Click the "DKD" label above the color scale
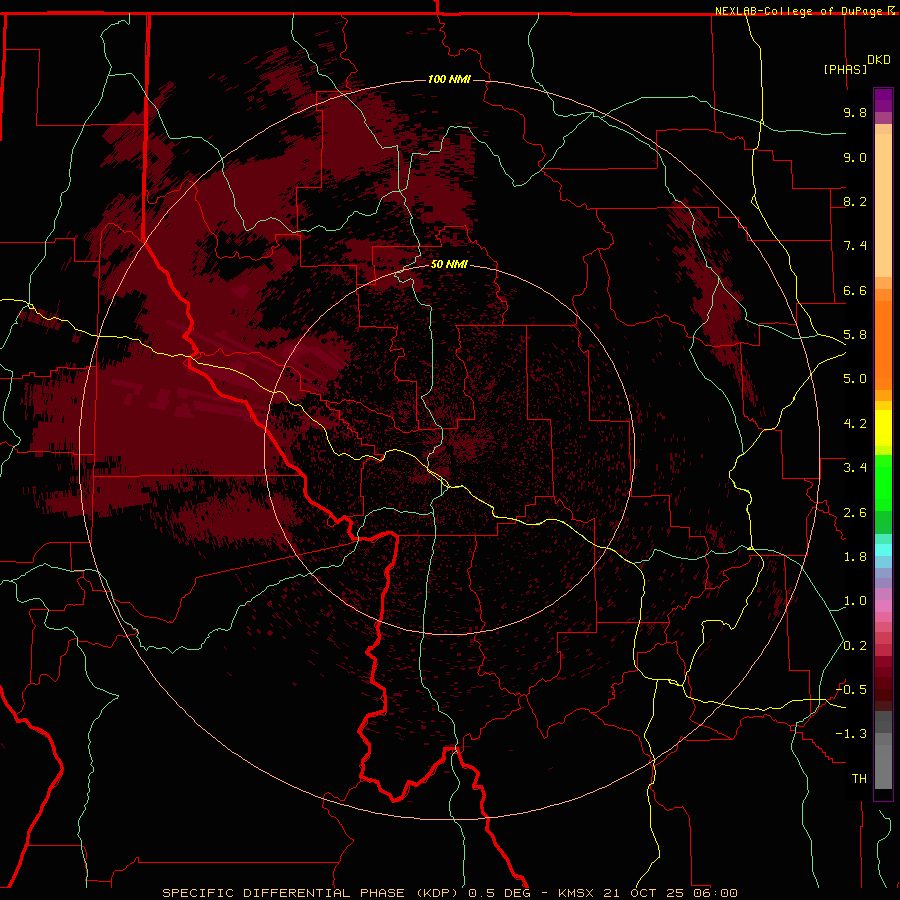Screen dimensions: 900x900 click(878, 60)
